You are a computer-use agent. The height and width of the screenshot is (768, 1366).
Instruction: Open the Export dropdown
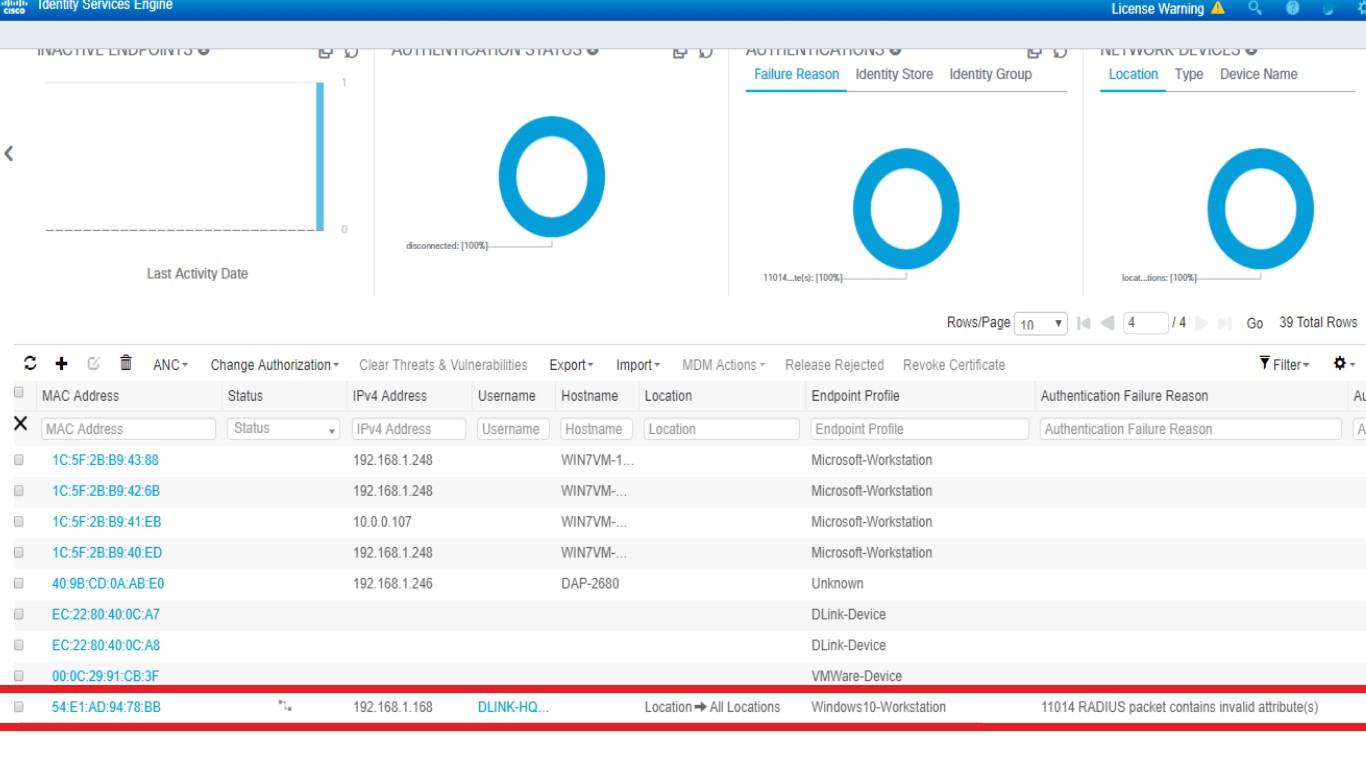point(571,365)
